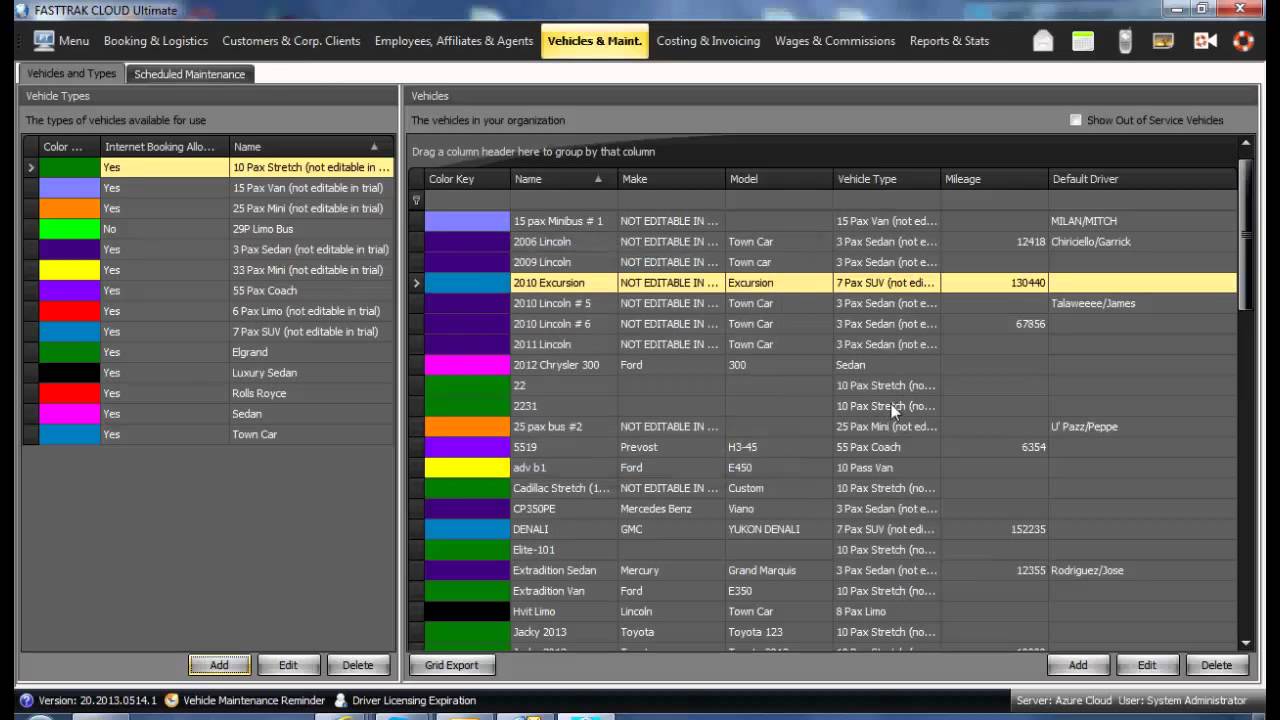Select the Extradition Sedan vehicle row
Image resolution: width=1280 pixels, height=720 pixels.
[823, 570]
